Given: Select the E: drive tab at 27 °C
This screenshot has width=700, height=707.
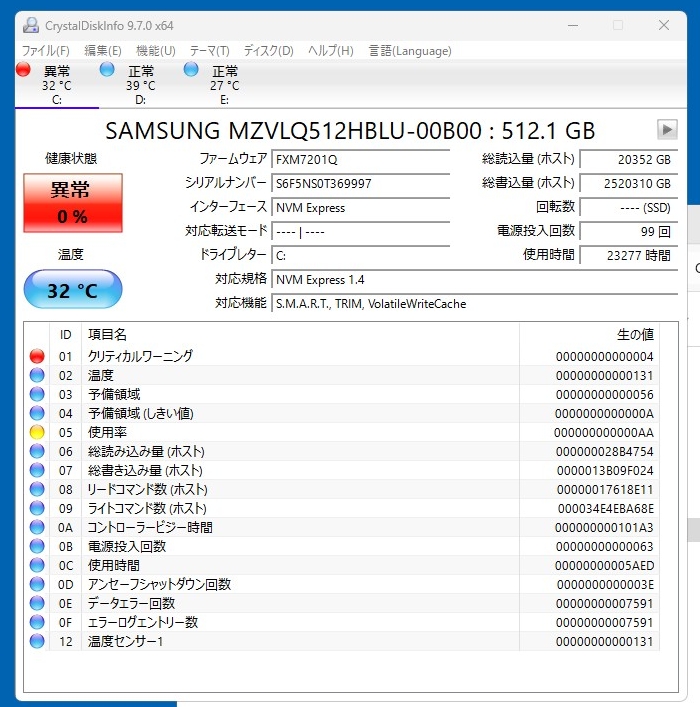Looking at the screenshot, I should click(x=224, y=85).
